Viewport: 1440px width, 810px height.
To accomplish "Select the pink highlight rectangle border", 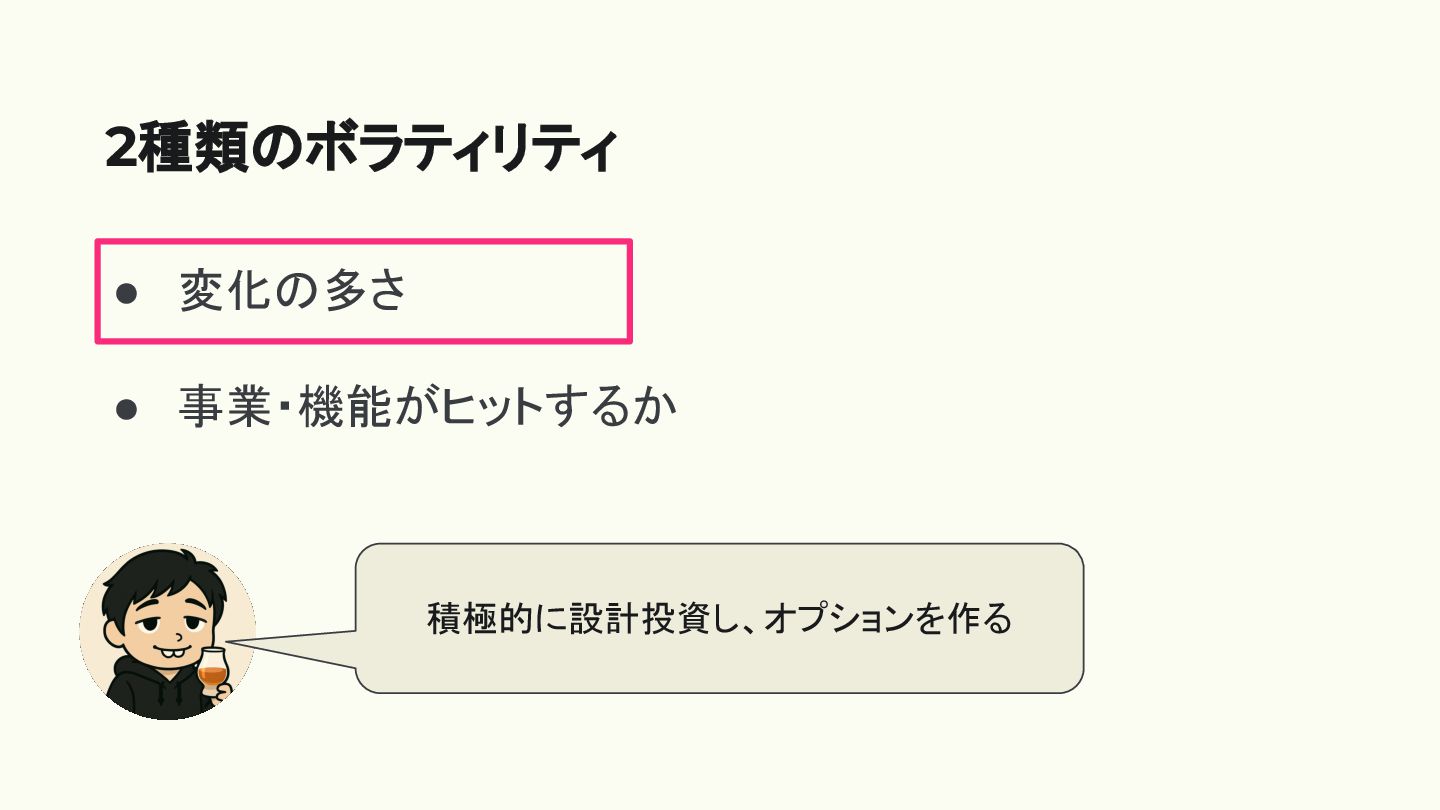I will pos(364,241).
